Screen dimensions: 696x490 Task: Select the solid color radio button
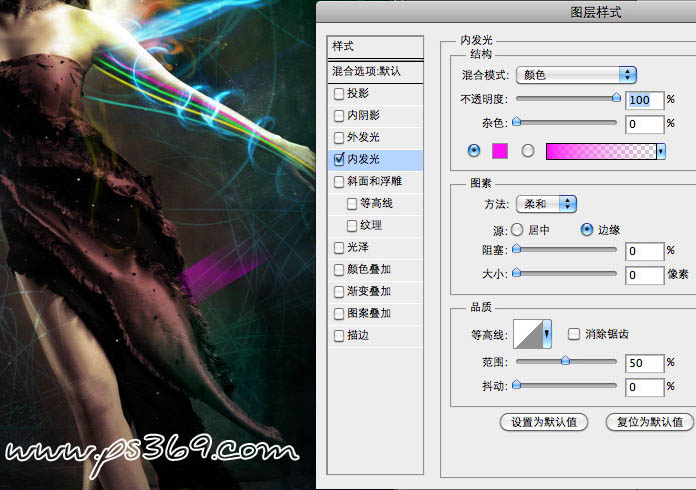pyautogui.click(x=474, y=151)
